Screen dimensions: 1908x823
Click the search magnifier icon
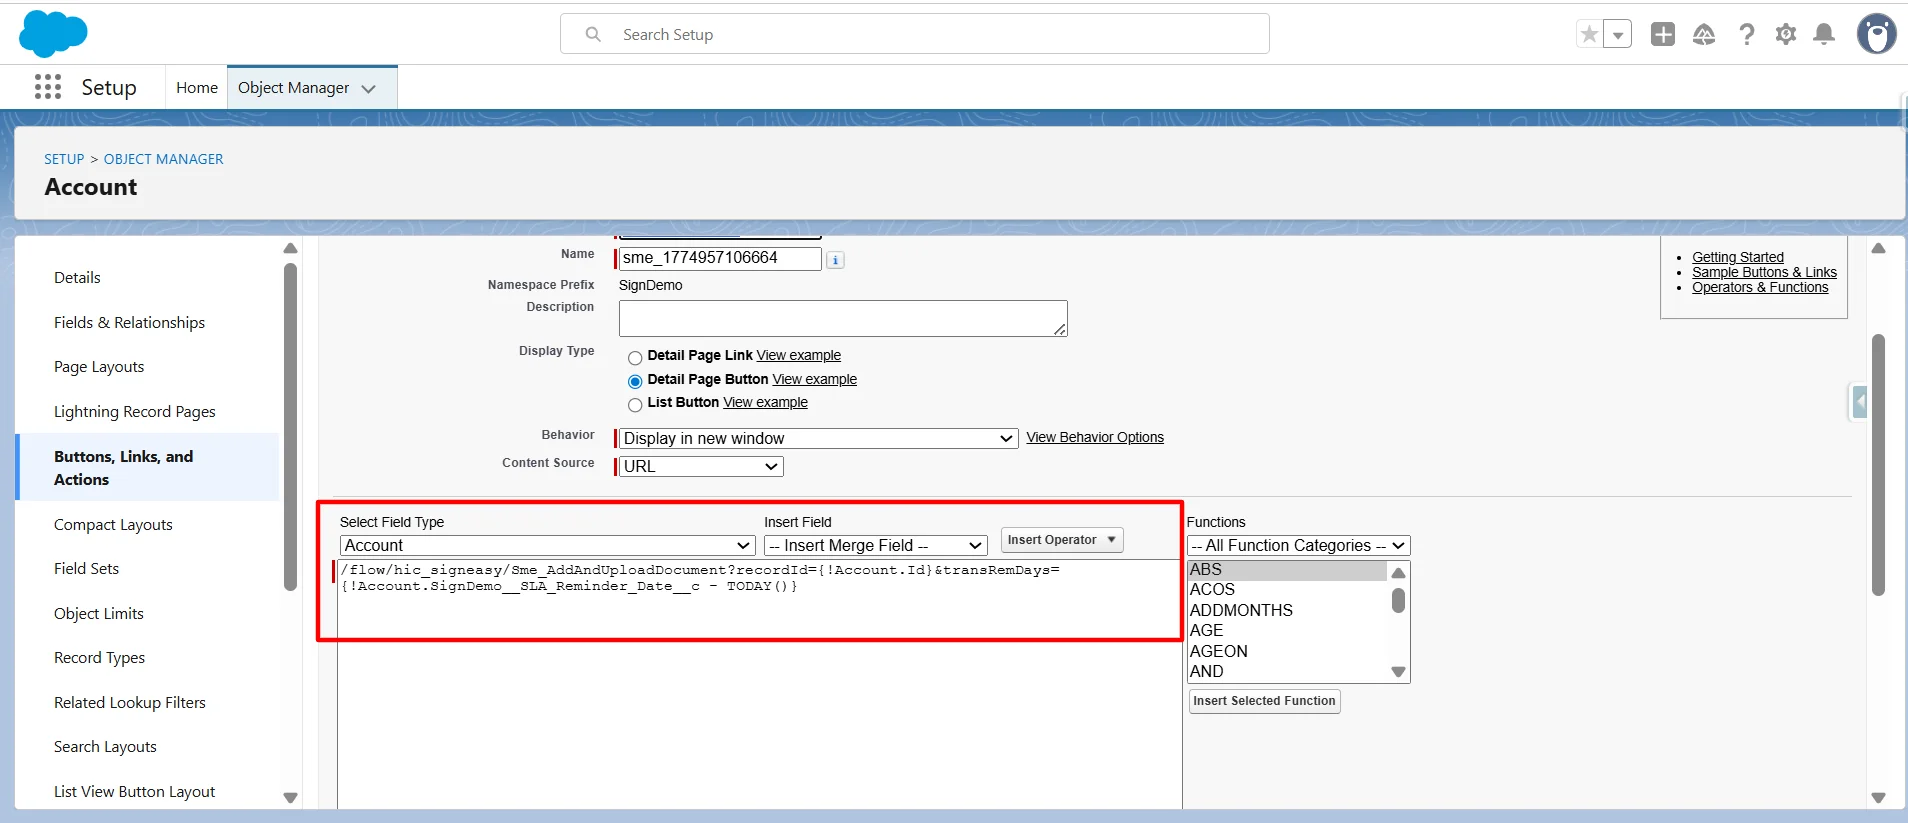click(x=593, y=34)
